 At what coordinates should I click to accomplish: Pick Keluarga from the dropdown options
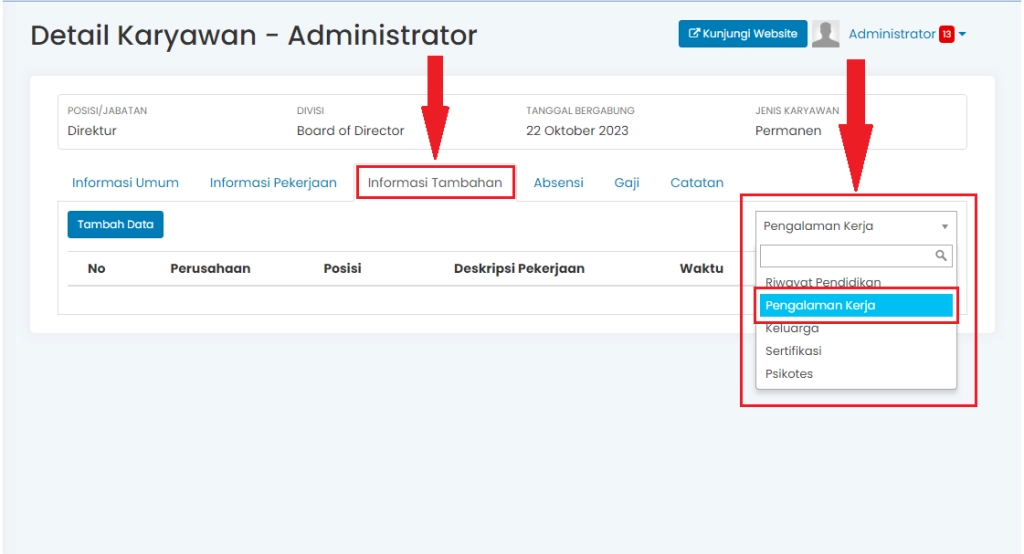pyautogui.click(x=792, y=328)
